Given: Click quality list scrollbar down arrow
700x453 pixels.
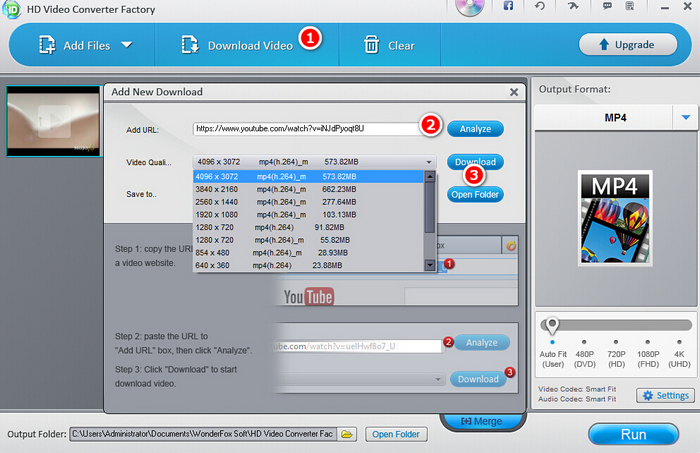Looking at the screenshot, I should [x=429, y=265].
